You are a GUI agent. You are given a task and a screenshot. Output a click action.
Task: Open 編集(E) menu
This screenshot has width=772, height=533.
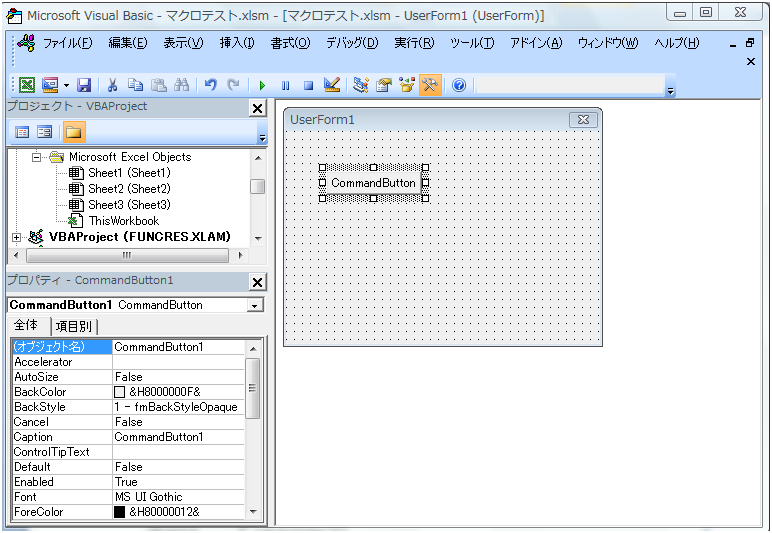[x=128, y=43]
